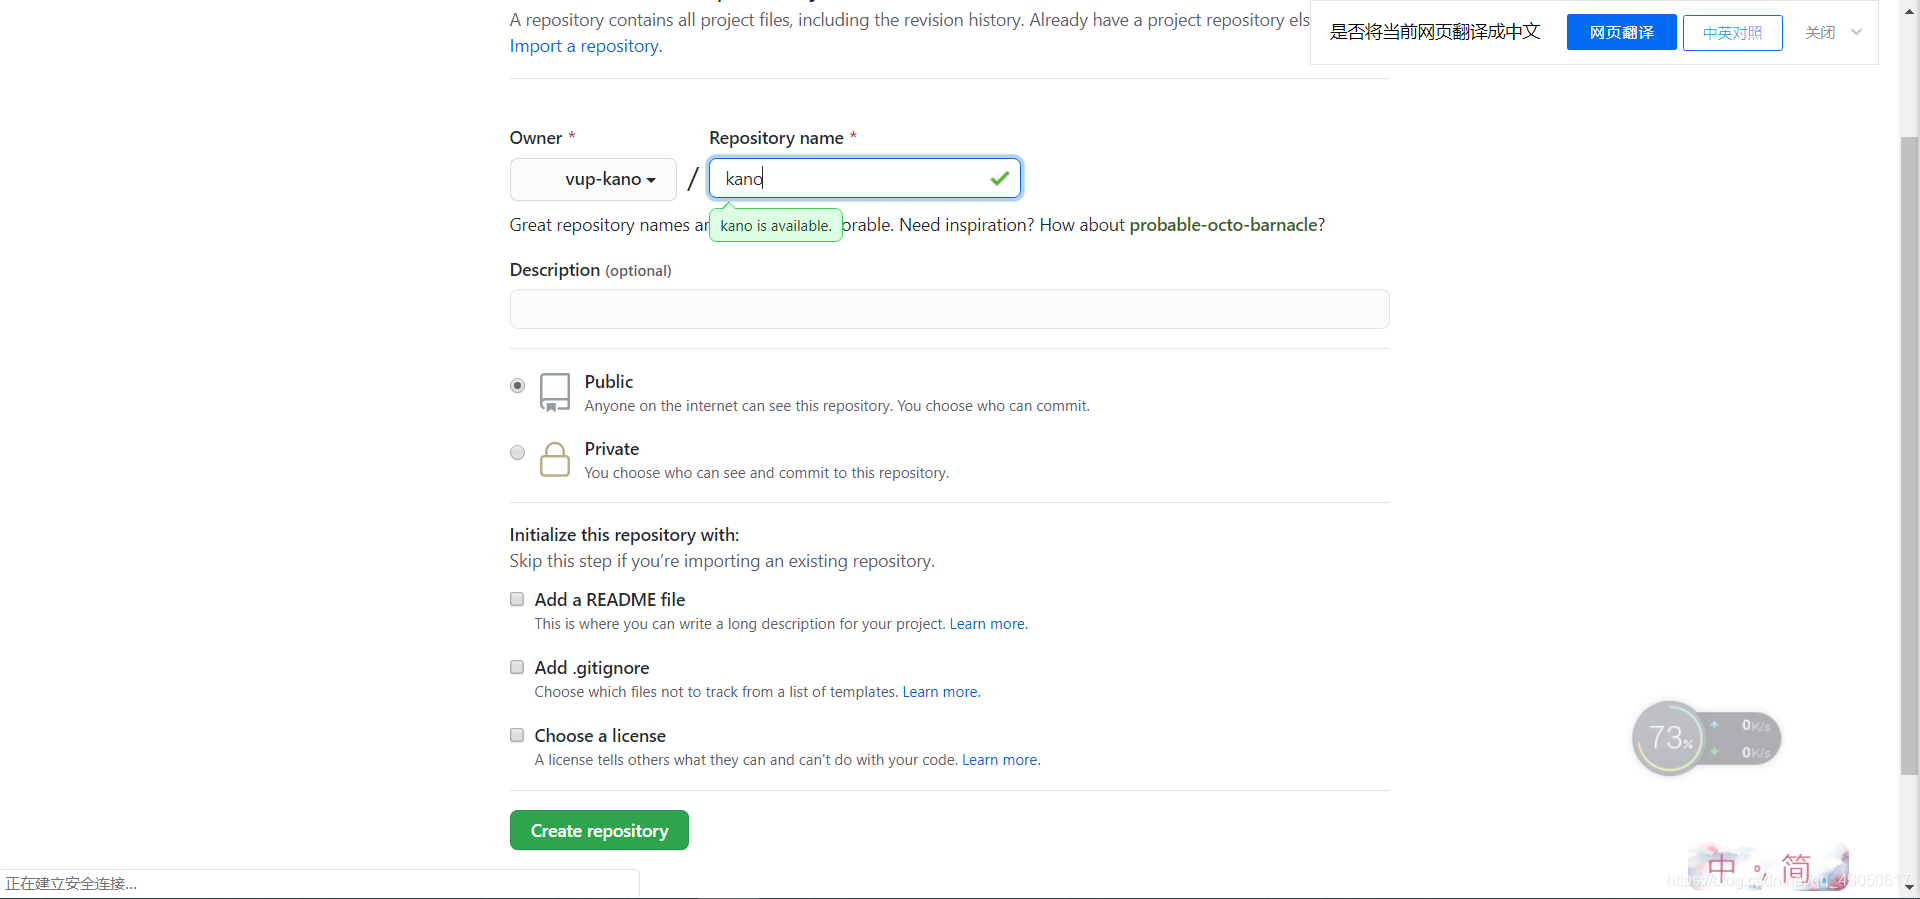This screenshot has height=899, width=1920.
Task: Open the vup-kano owner dropdown
Action: click(x=593, y=179)
